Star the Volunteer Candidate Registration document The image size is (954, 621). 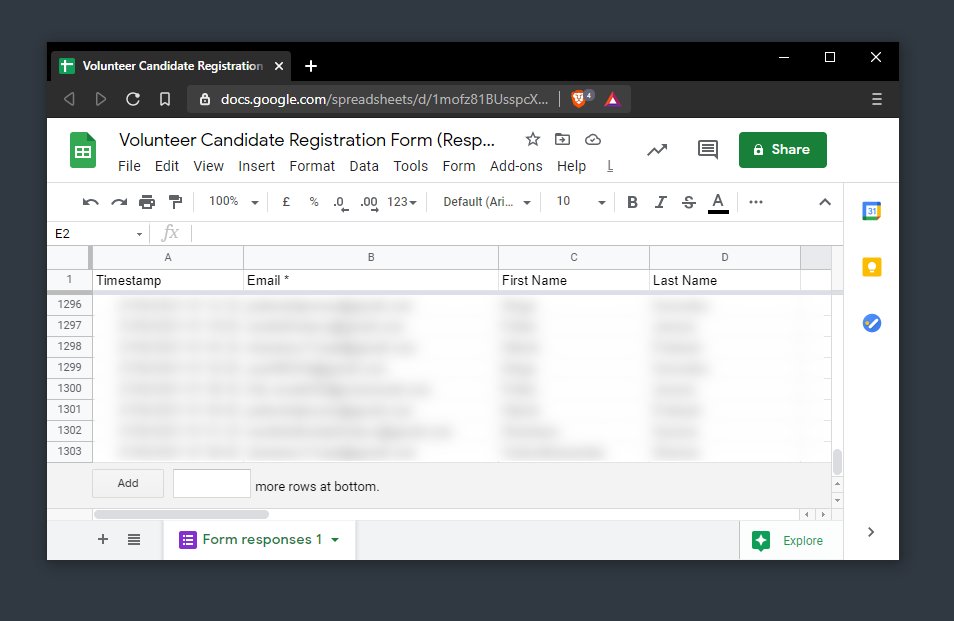(x=532, y=139)
